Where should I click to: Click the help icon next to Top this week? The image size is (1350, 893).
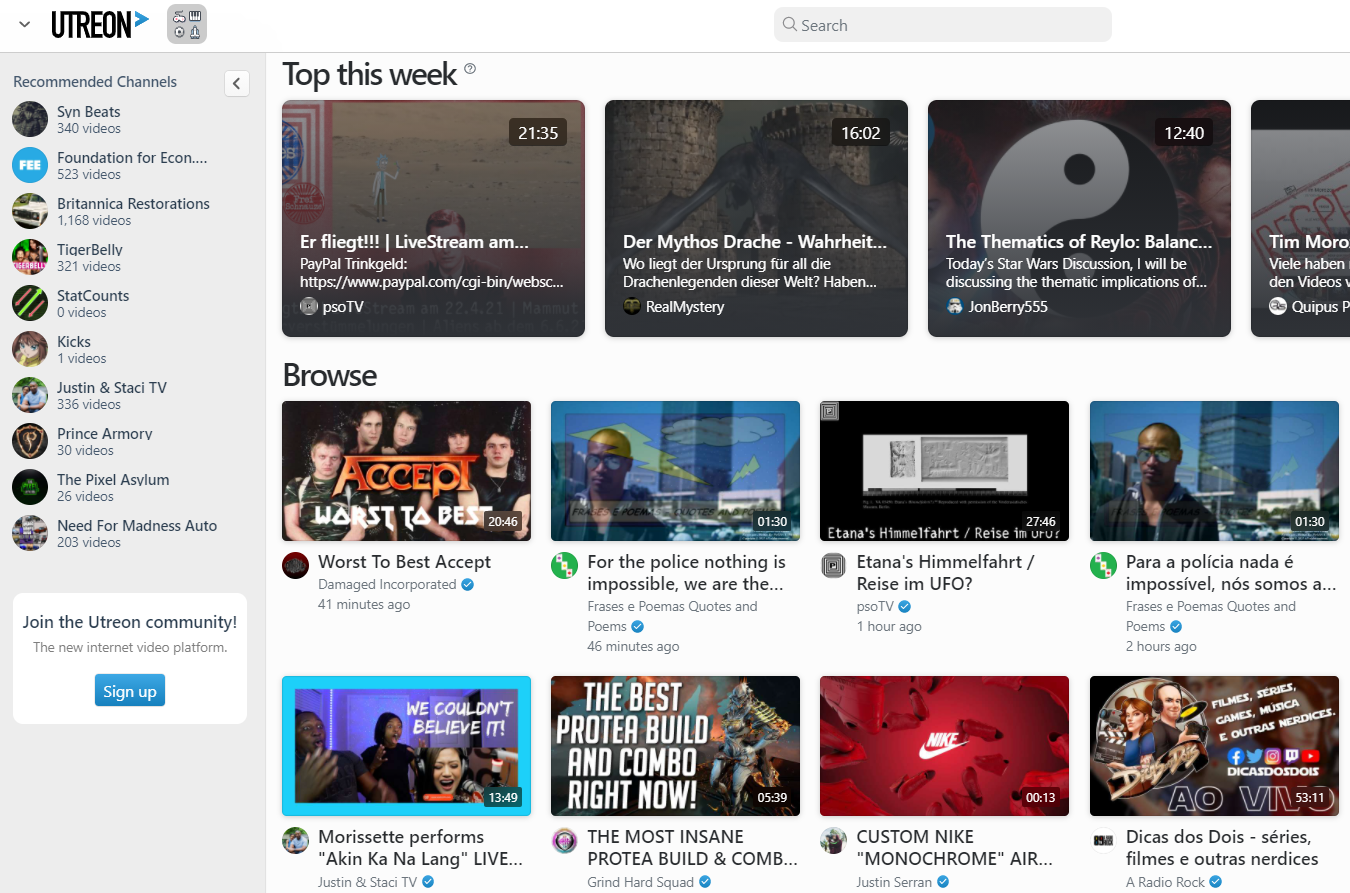(470, 69)
